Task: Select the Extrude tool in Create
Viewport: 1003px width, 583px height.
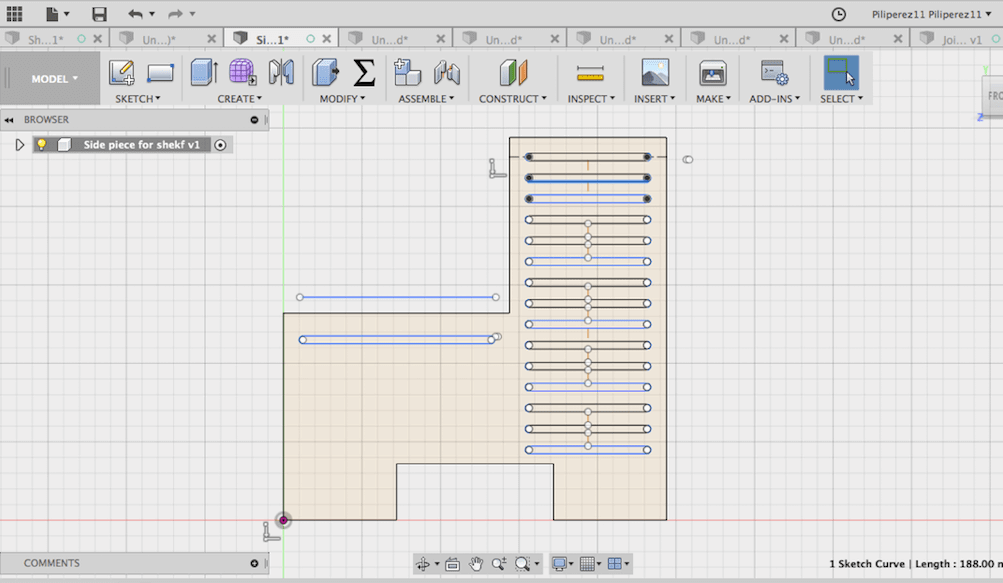Action: point(204,73)
